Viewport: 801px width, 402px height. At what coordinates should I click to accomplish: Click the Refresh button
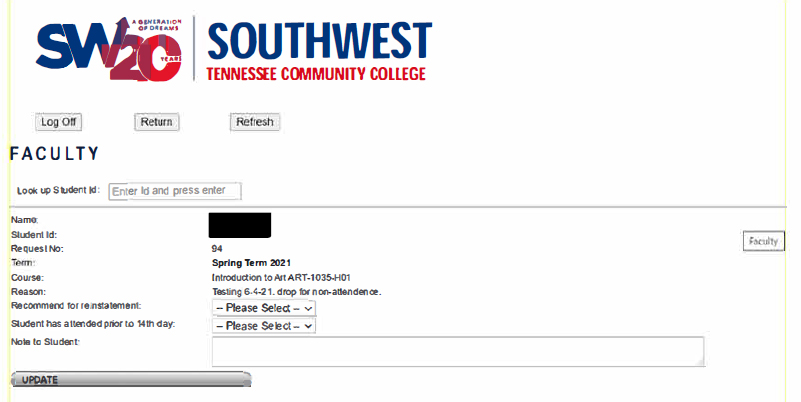[x=255, y=122]
